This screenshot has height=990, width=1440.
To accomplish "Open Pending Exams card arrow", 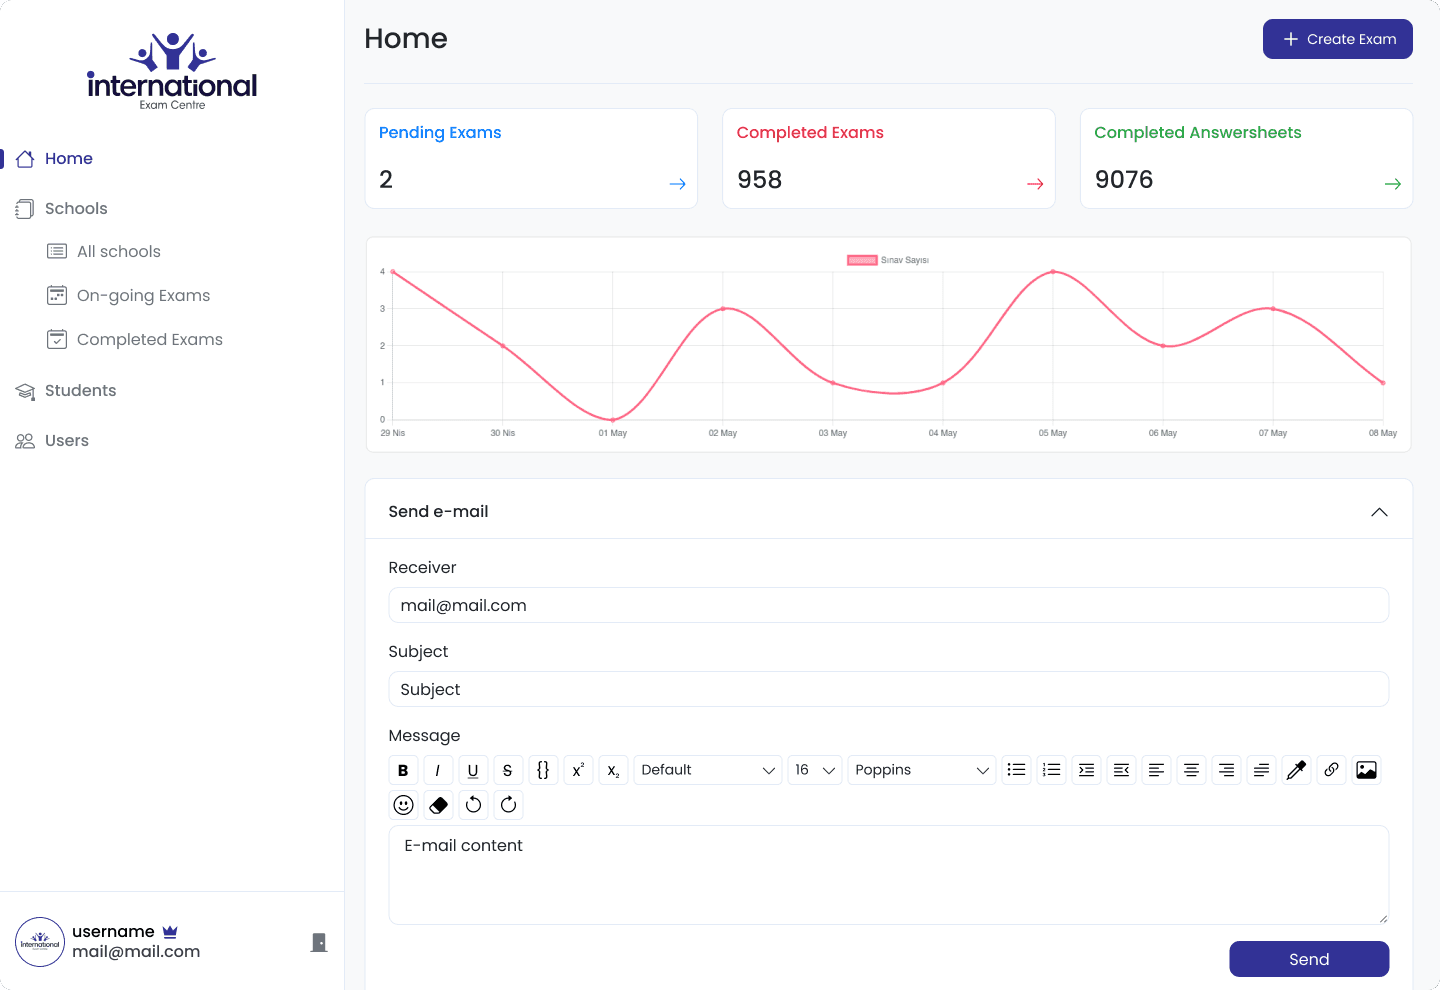I will click(677, 184).
